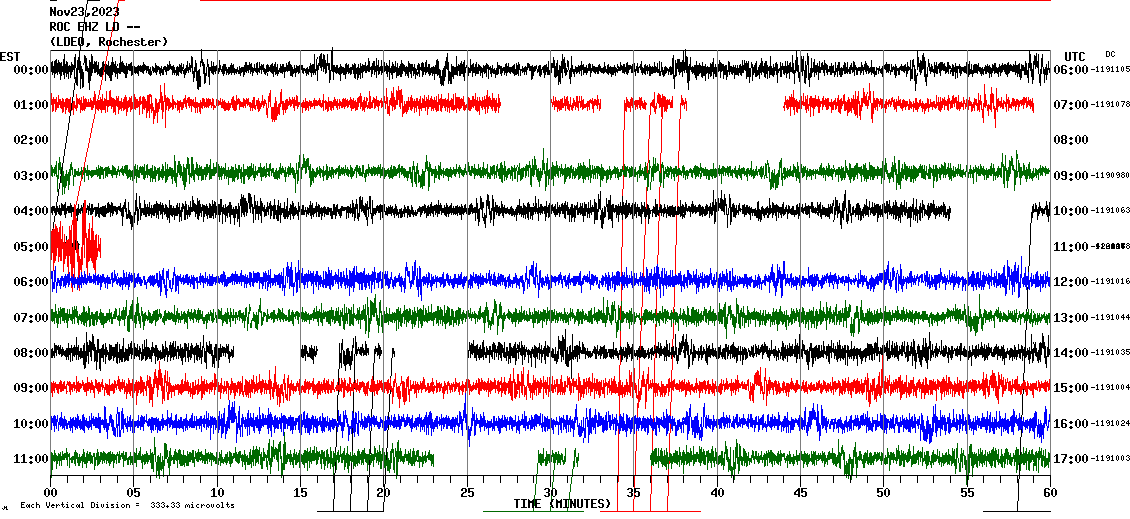1130x519 pixels.
Task: Click the (LDEO, Rochester) location text
Action: 109,42
